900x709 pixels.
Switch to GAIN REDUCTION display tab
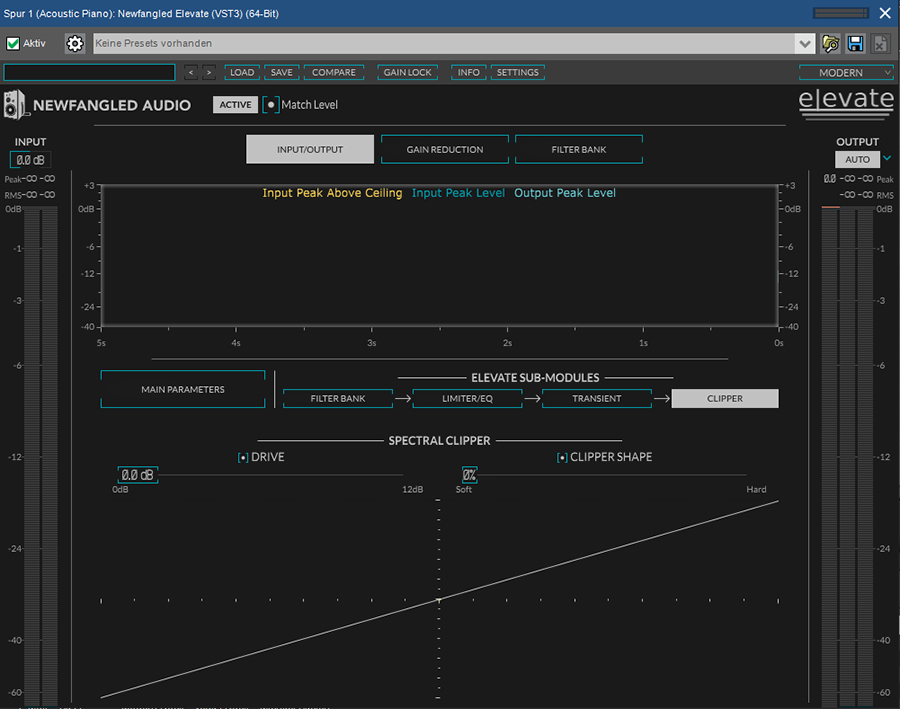point(445,149)
